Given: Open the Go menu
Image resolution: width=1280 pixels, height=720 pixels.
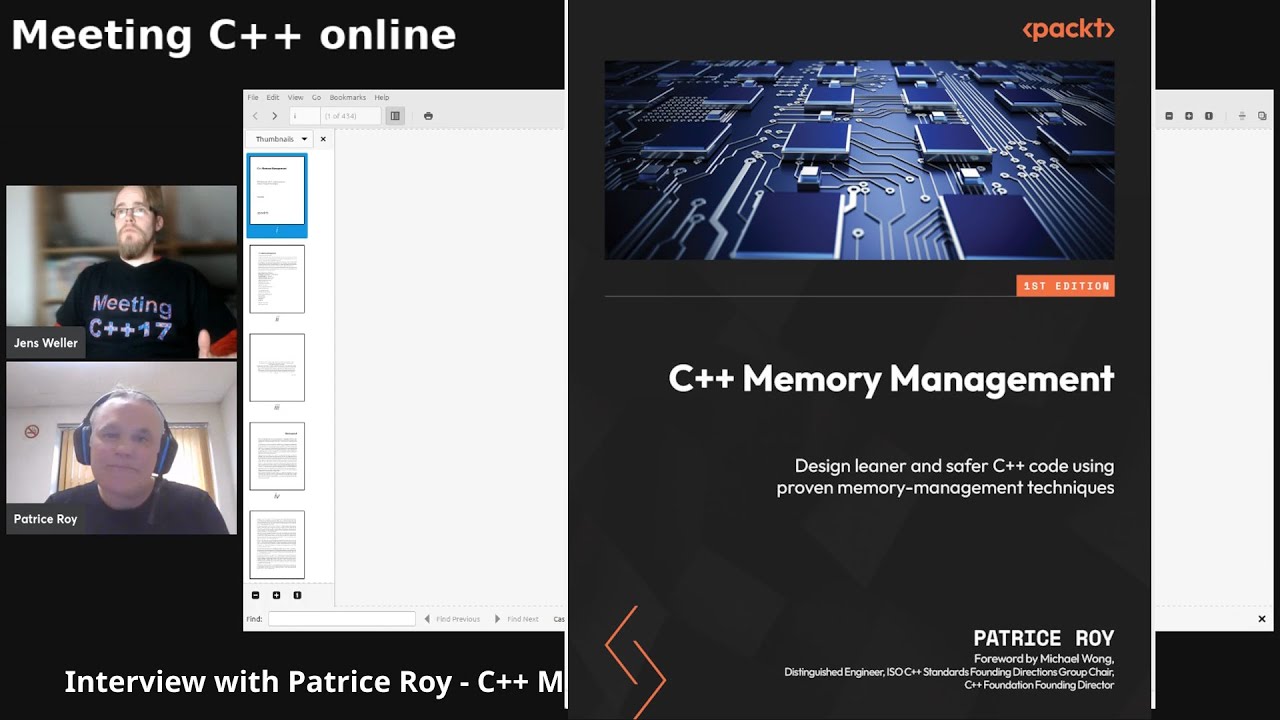Looking at the screenshot, I should point(316,97).
